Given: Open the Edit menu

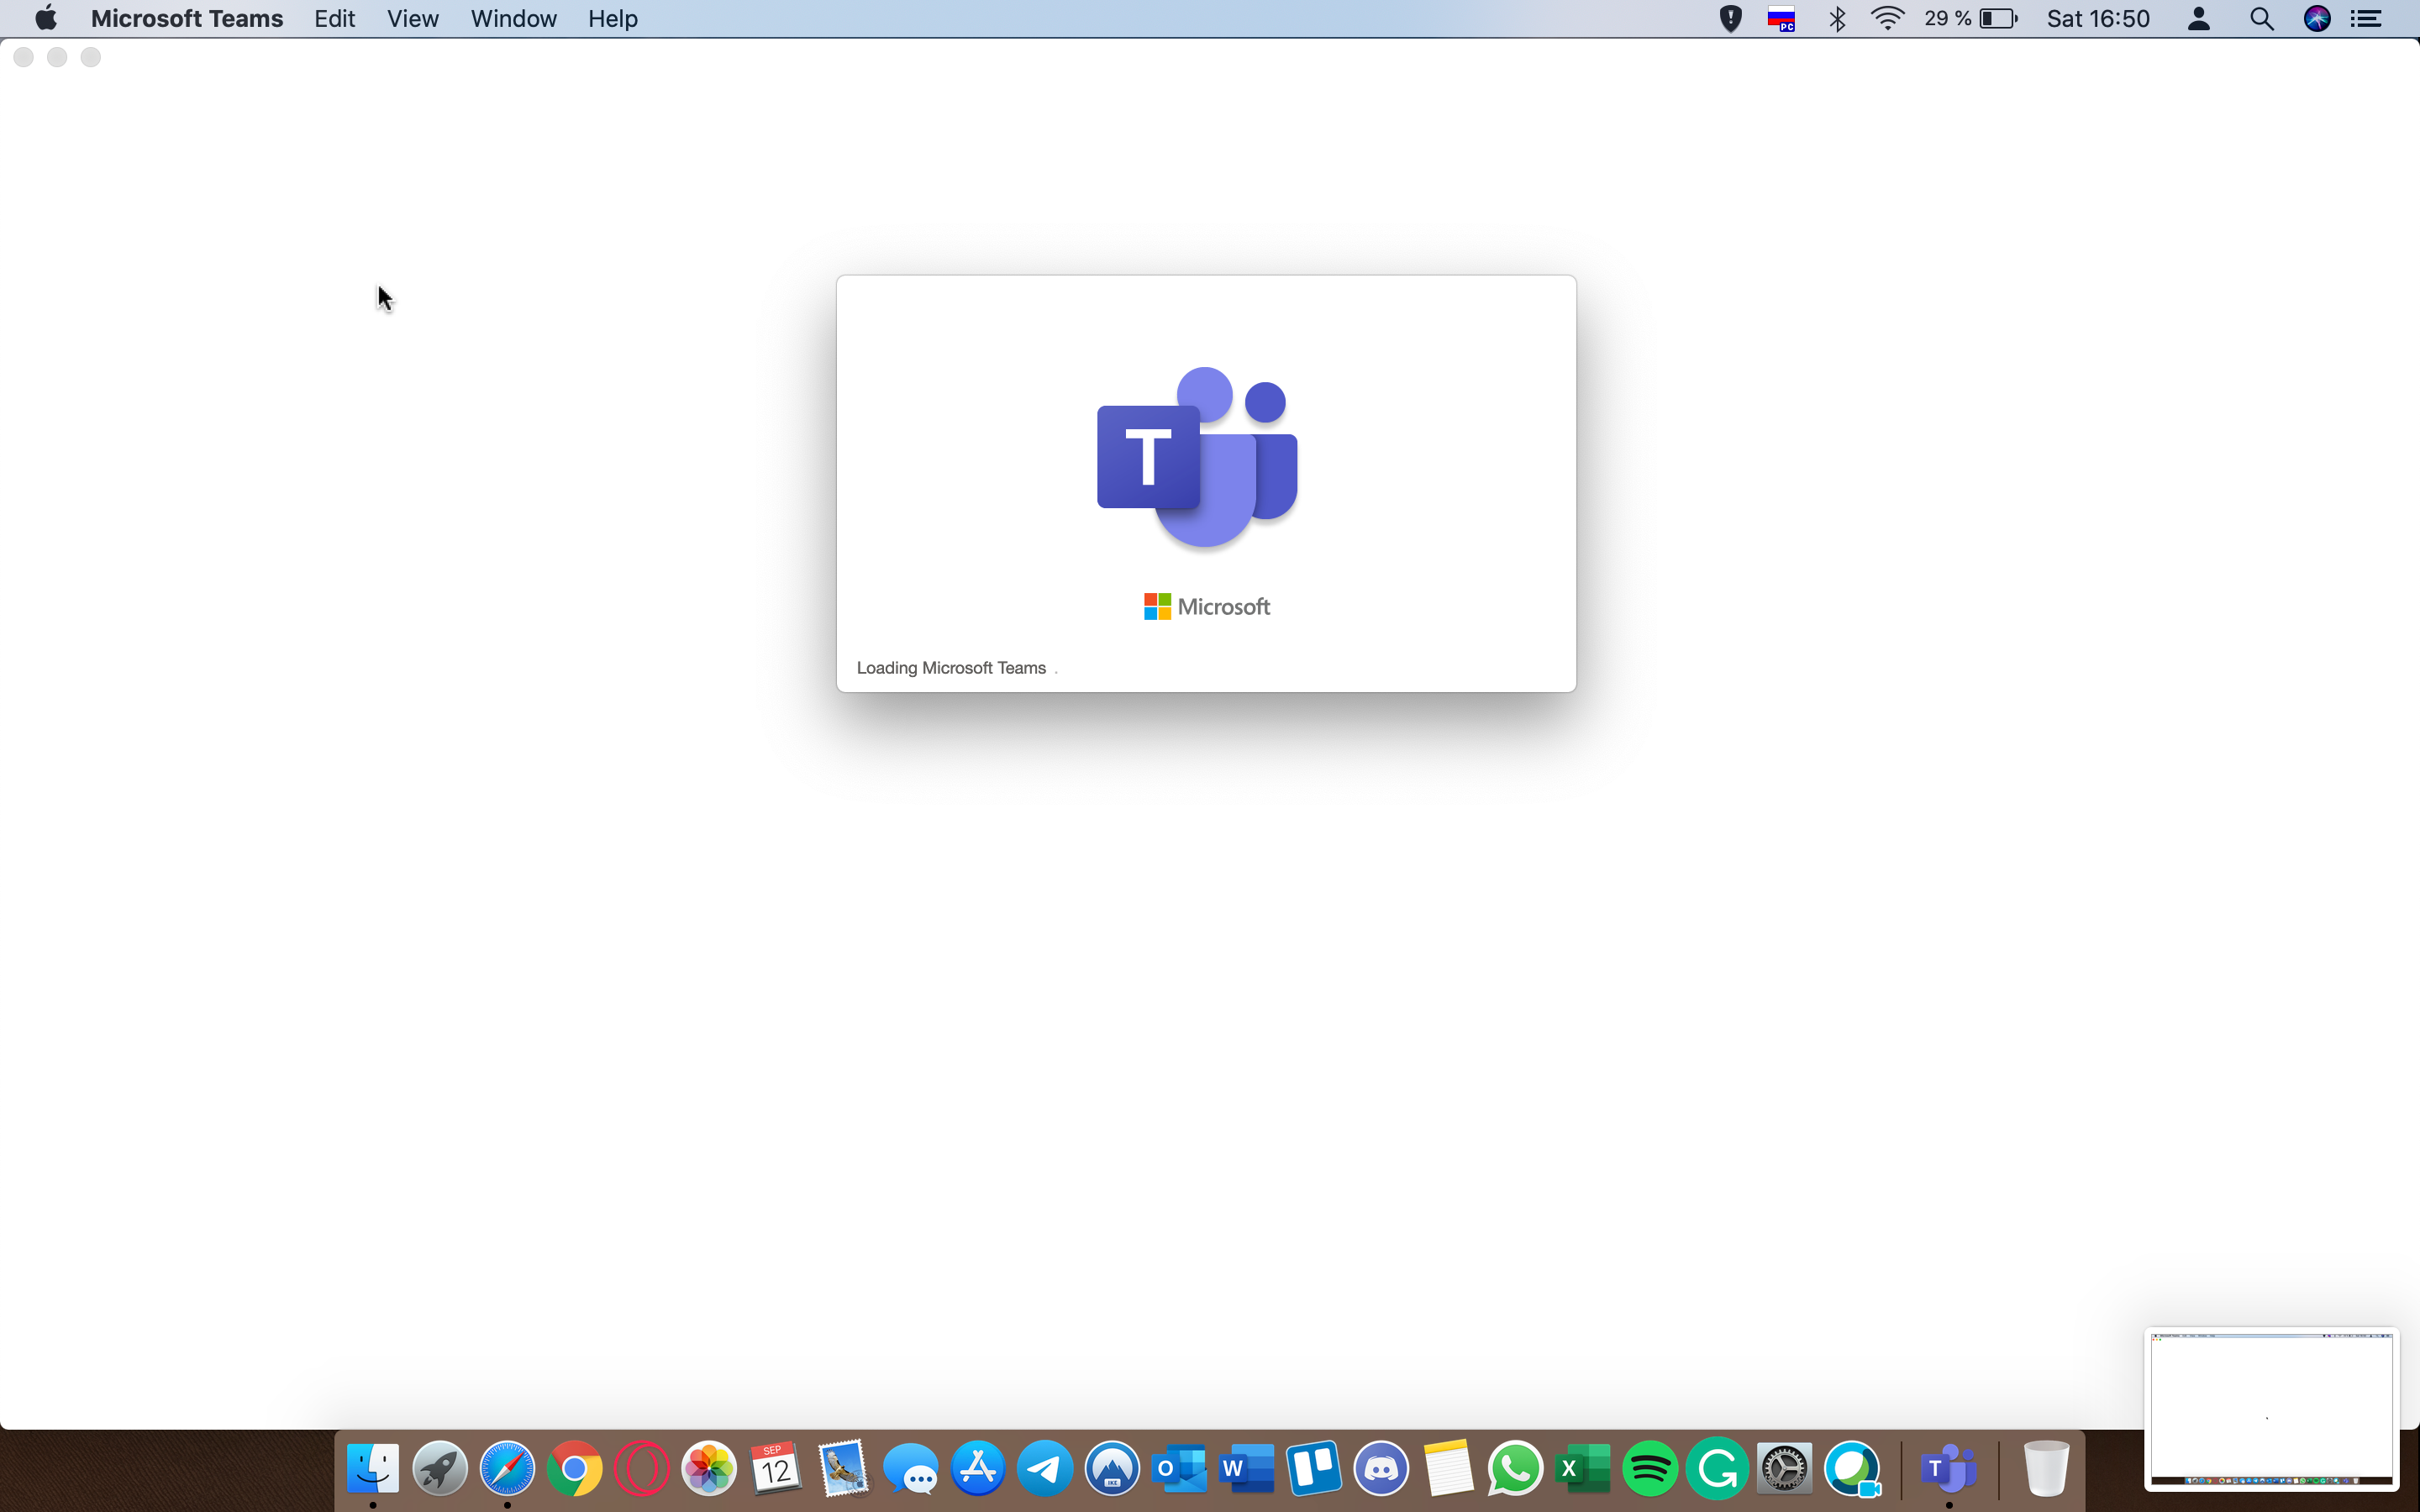Looking at the screenshot, I should 334,18.
